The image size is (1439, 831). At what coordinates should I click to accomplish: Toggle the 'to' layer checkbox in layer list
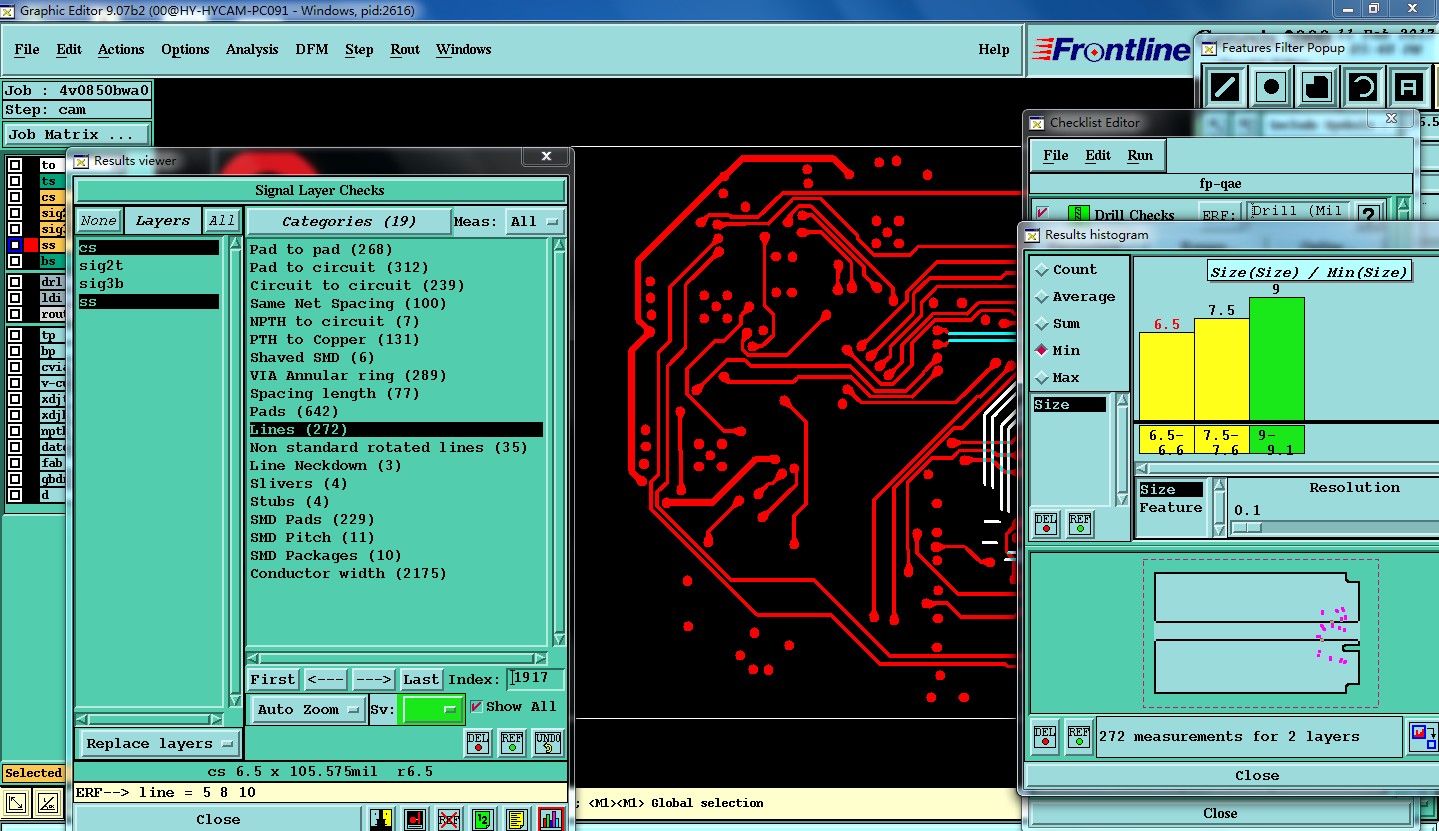[15, 165]
